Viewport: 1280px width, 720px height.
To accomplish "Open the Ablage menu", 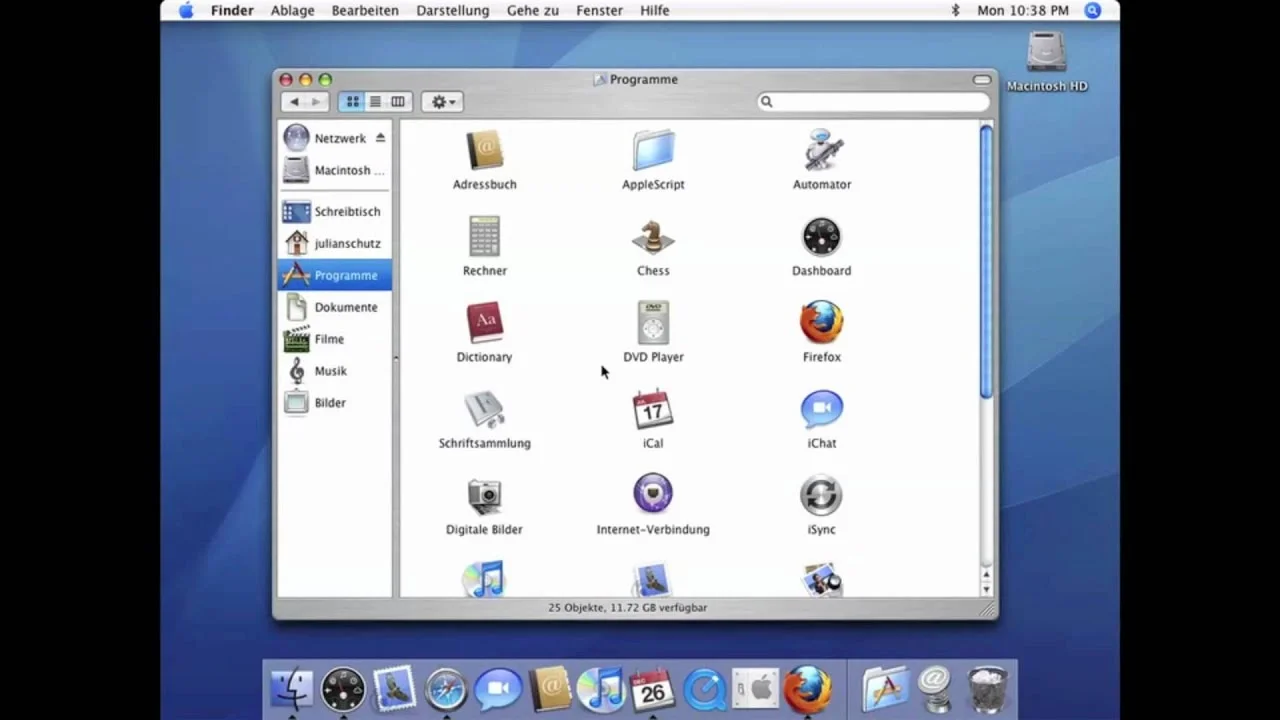I will (292, 10).
